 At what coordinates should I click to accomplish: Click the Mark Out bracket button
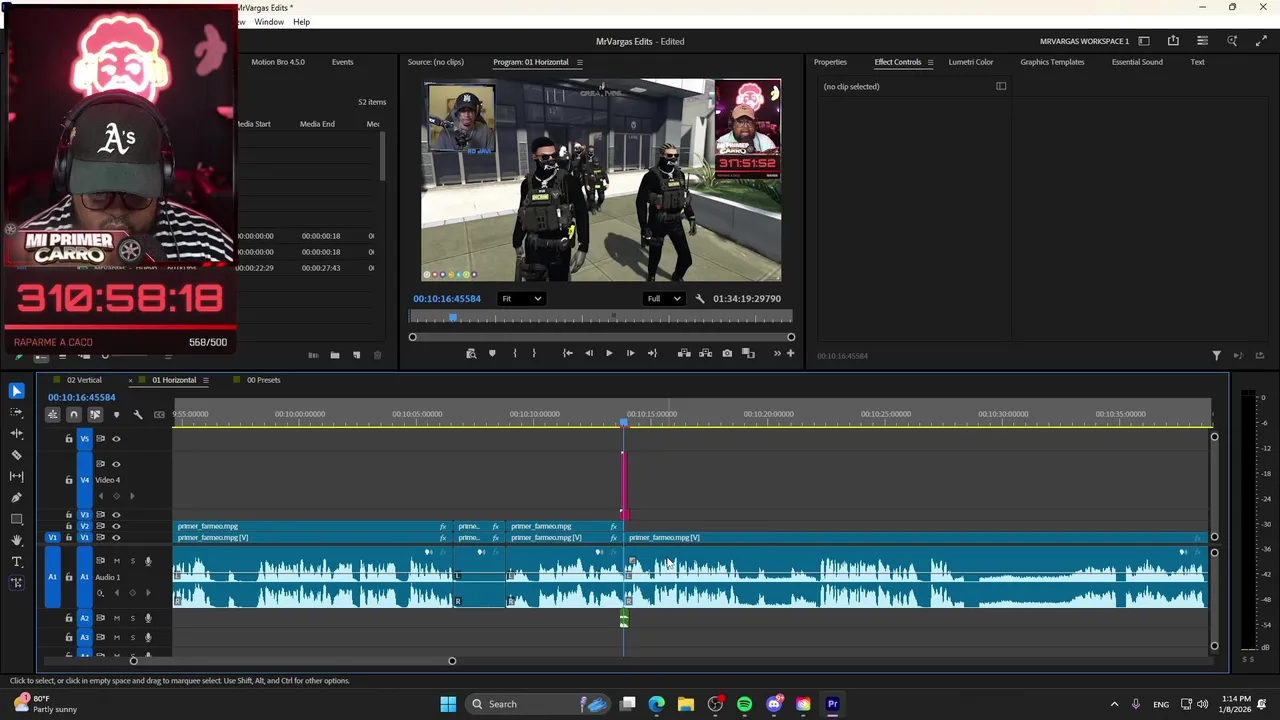click(533, 353)
